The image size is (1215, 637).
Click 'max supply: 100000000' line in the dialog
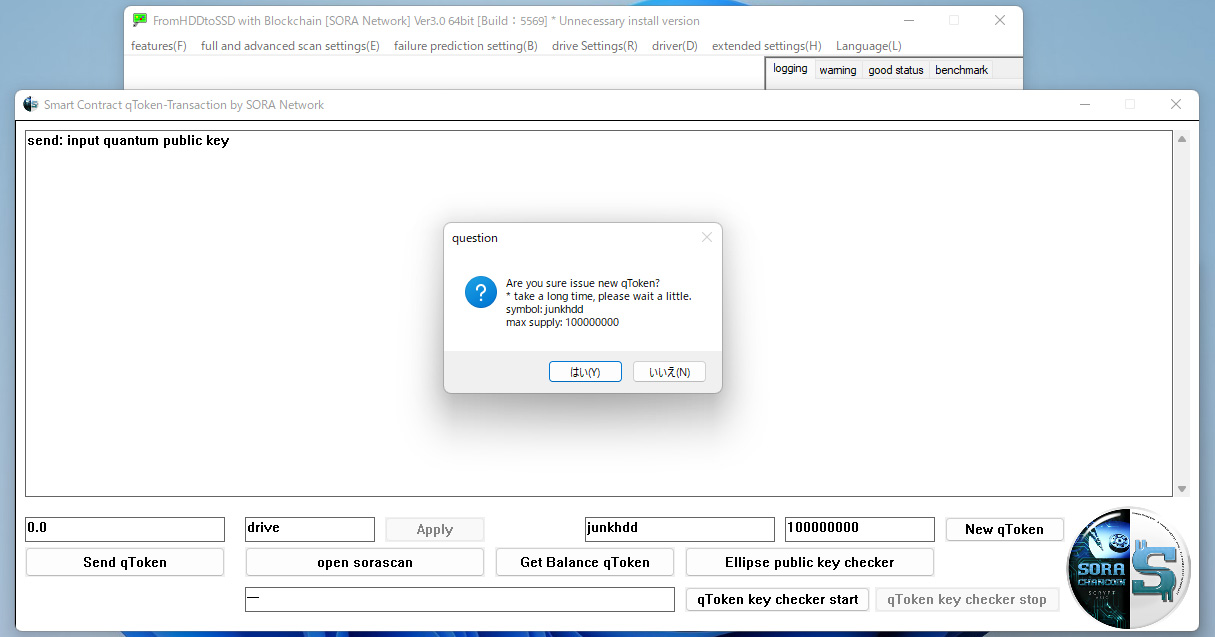click(562, 322)
